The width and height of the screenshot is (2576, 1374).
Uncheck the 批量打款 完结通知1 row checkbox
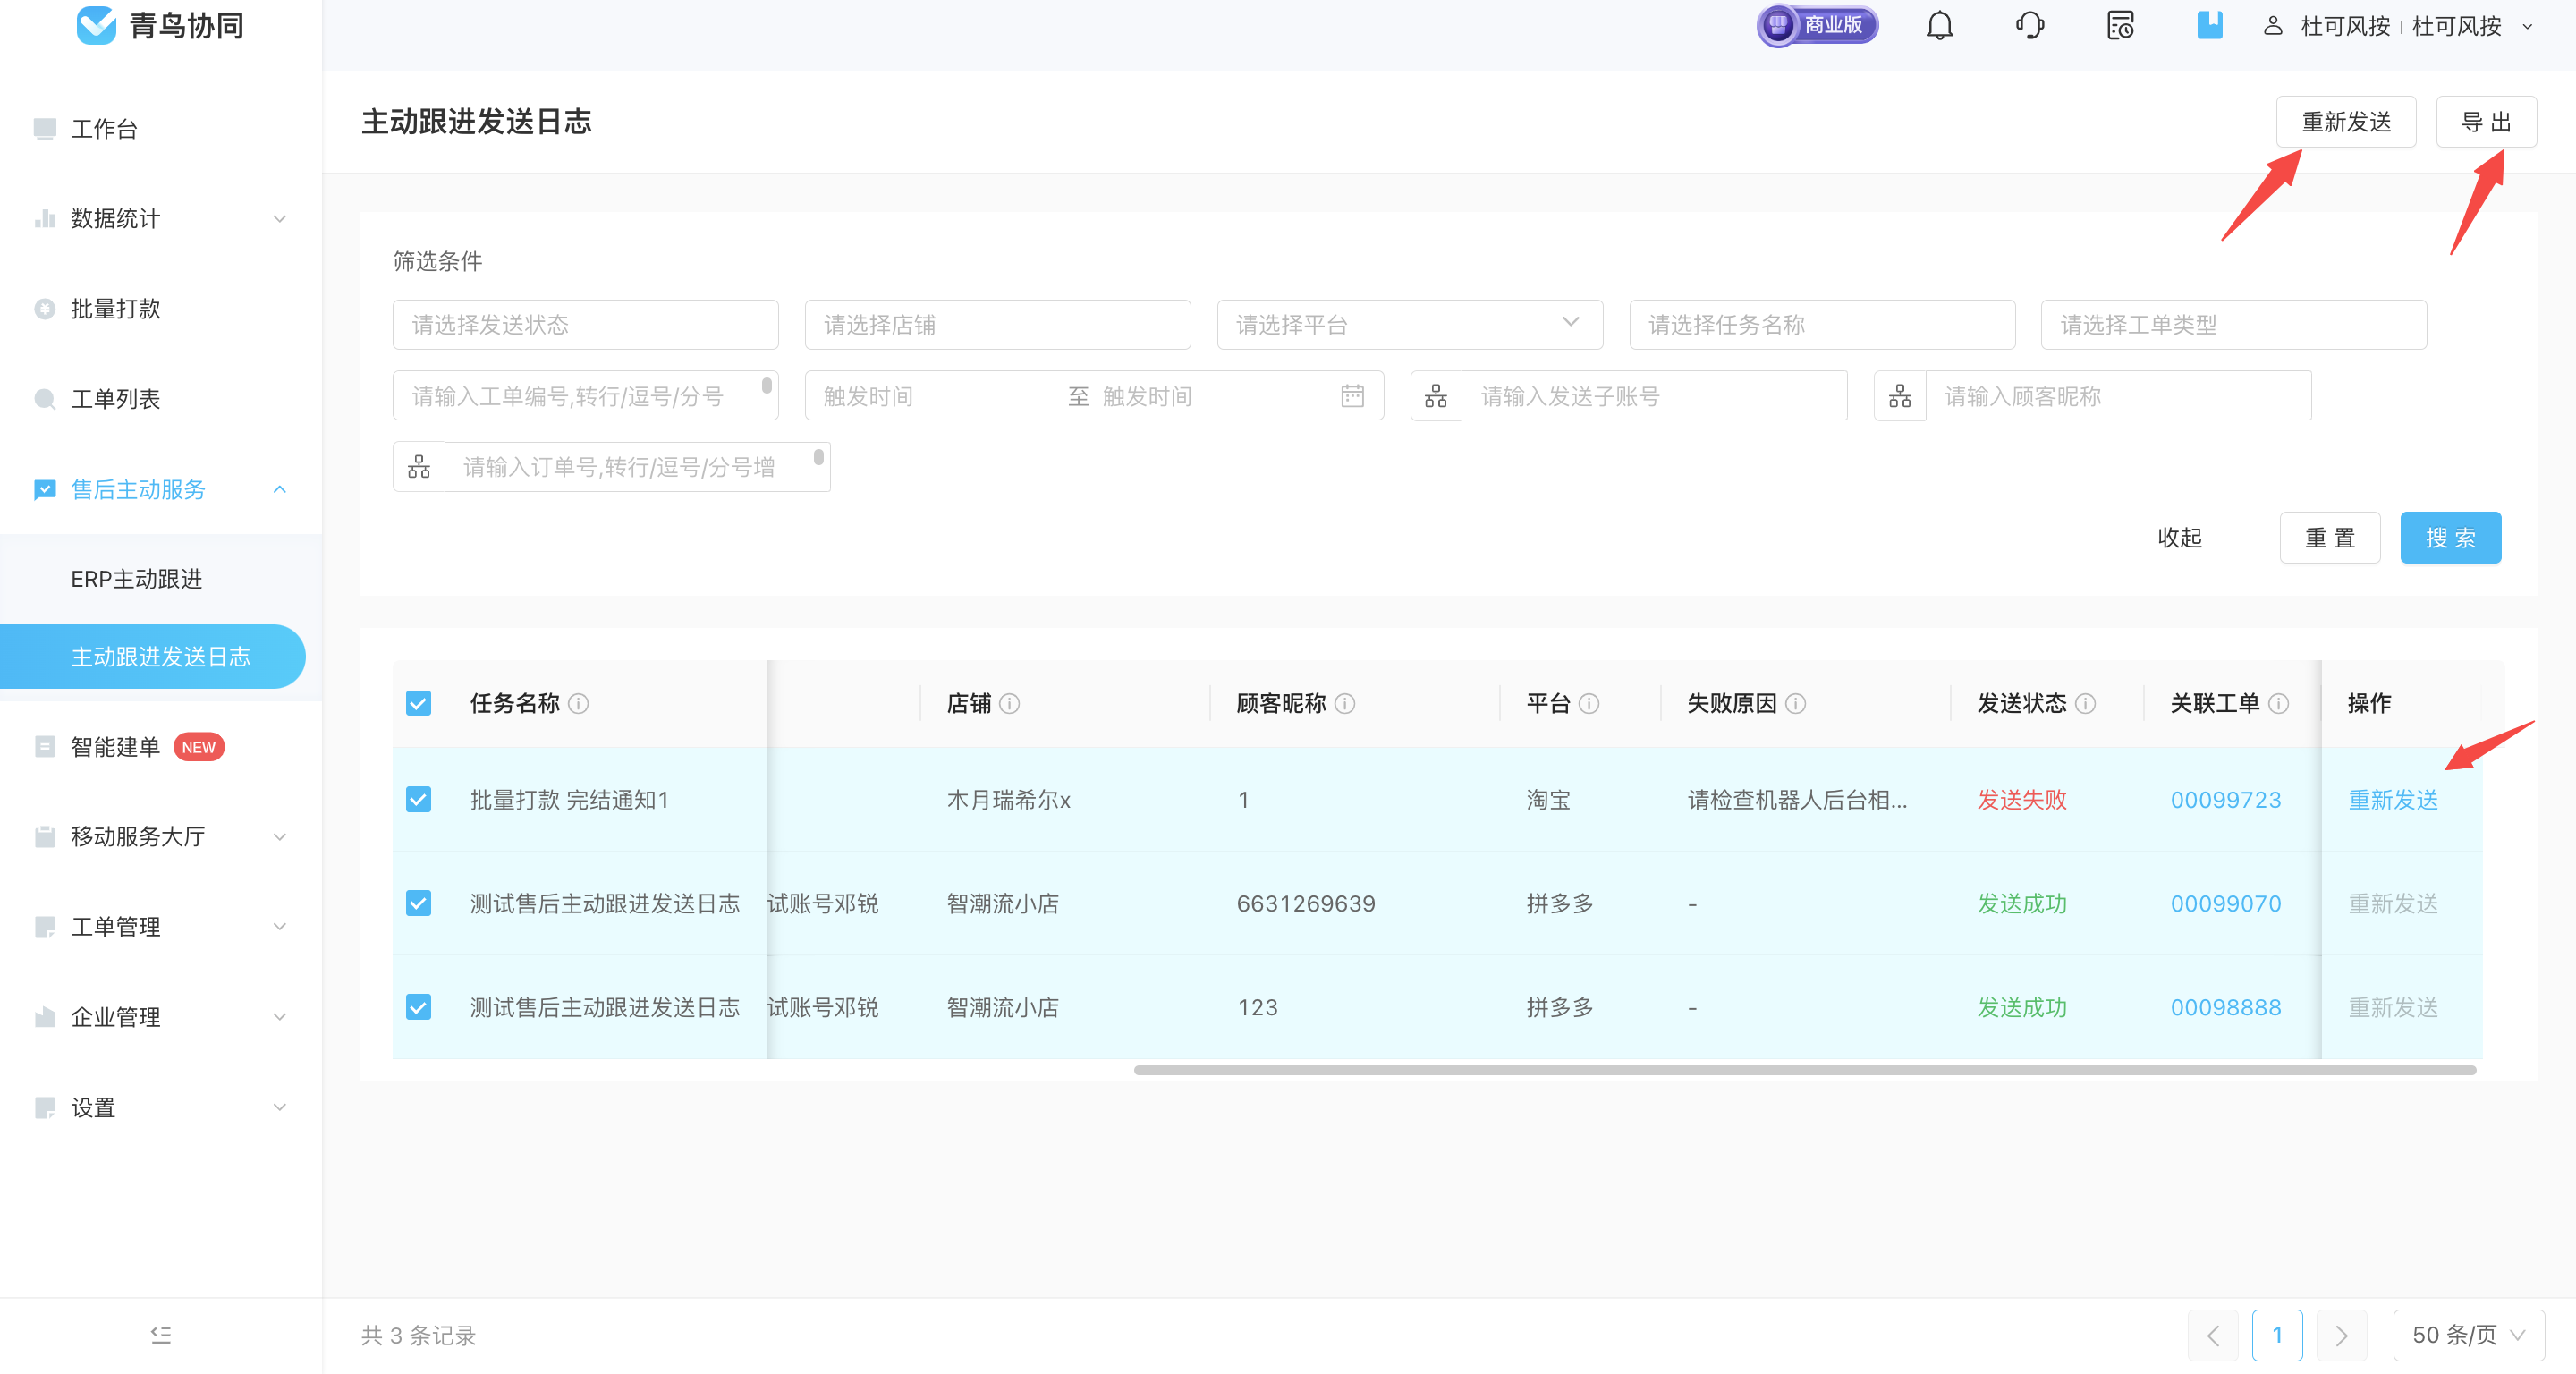click(x=419, y=799)
